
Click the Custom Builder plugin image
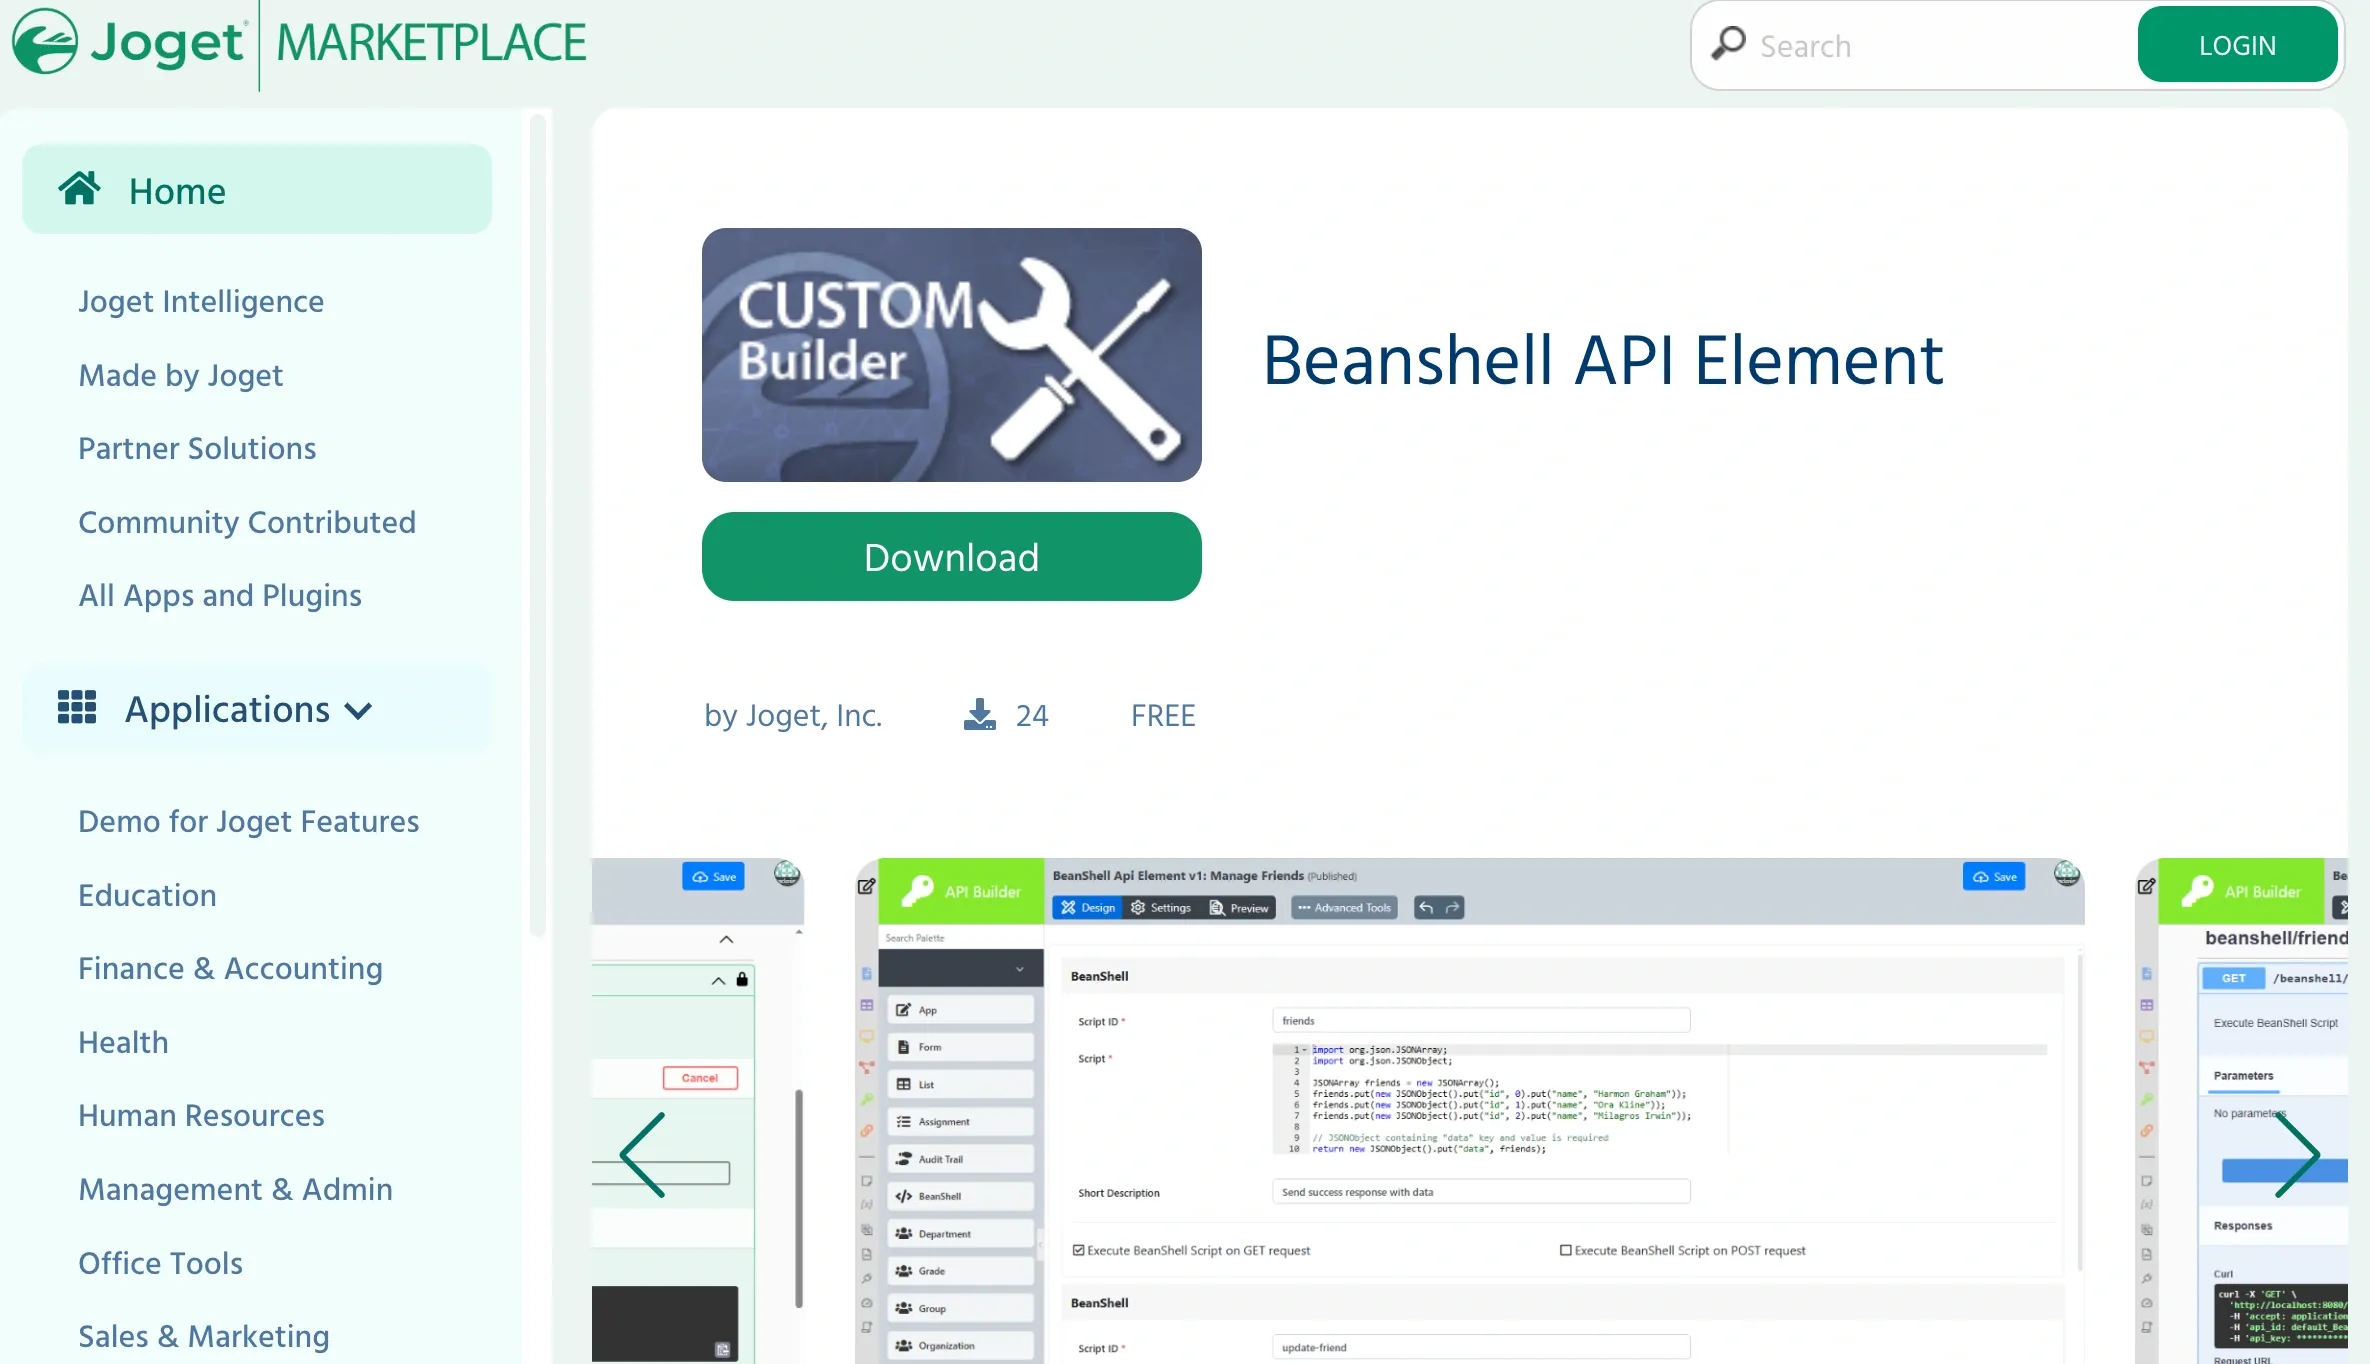click(951, 355)
